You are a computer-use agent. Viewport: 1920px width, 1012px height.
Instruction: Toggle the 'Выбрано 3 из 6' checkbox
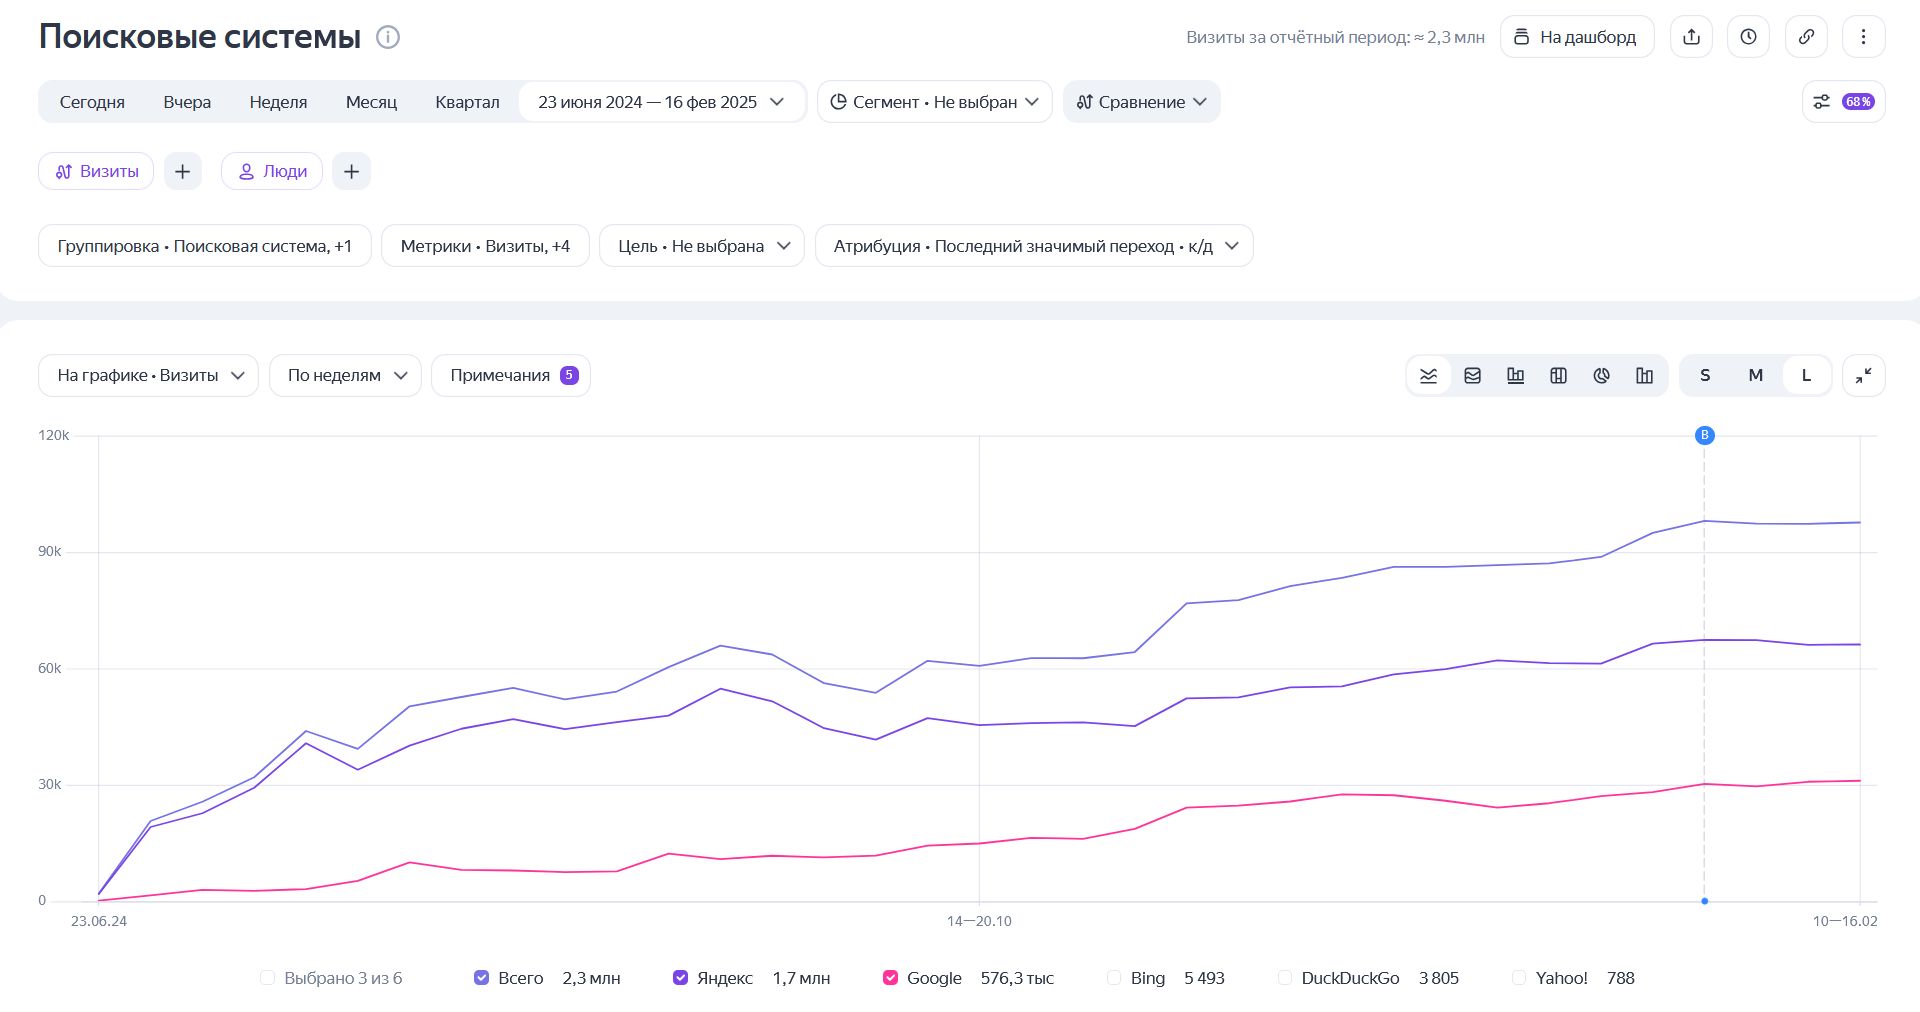[267, 978]
